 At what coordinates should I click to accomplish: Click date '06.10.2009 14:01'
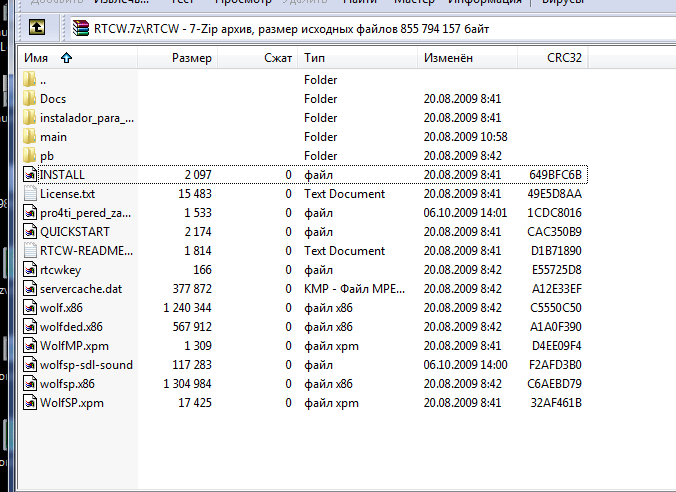(x=465, y=213)
